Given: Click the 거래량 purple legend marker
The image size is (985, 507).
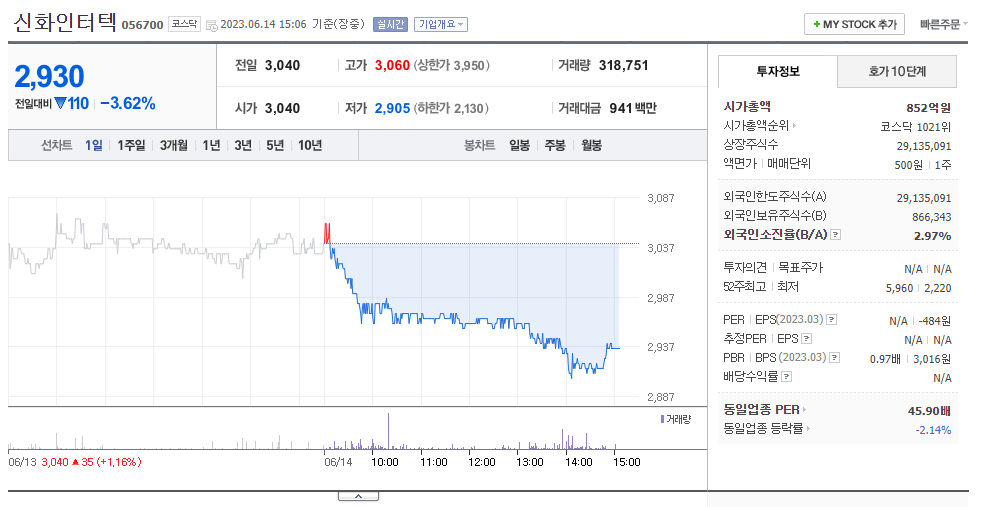Looking at the screenshot, I should 662,419.
